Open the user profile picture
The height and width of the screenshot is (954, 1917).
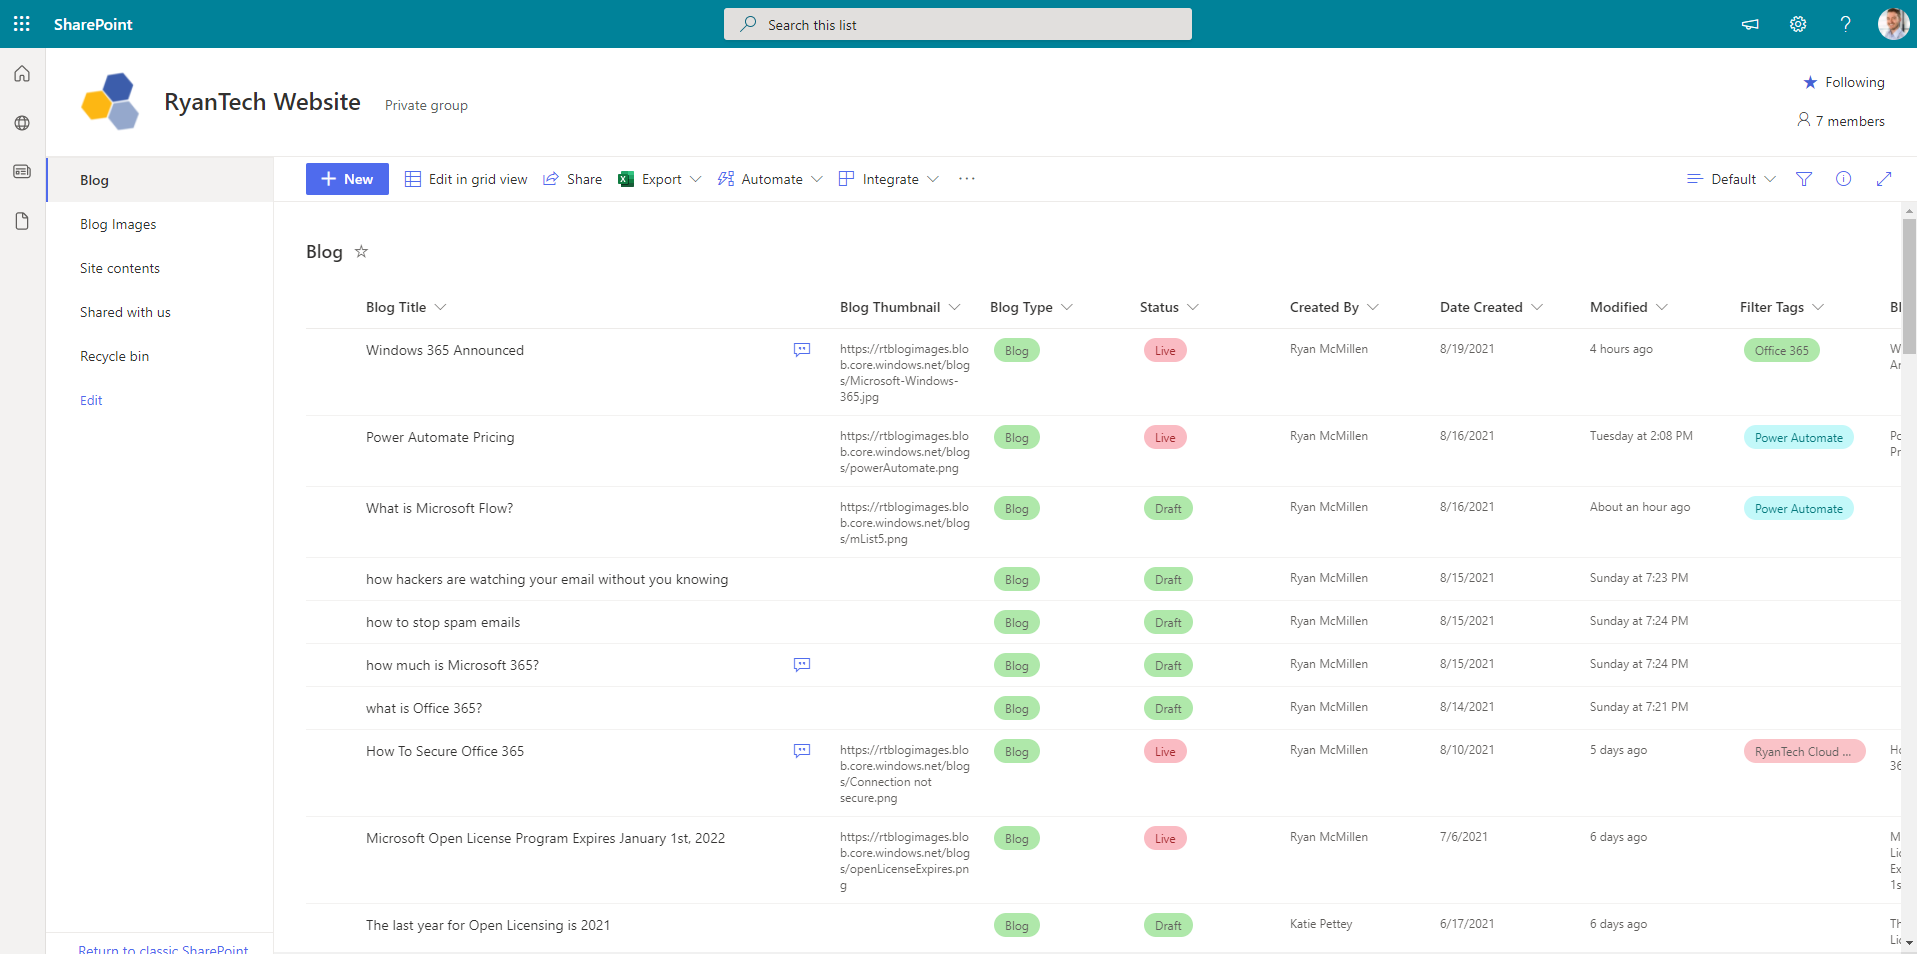point(1893,24)
